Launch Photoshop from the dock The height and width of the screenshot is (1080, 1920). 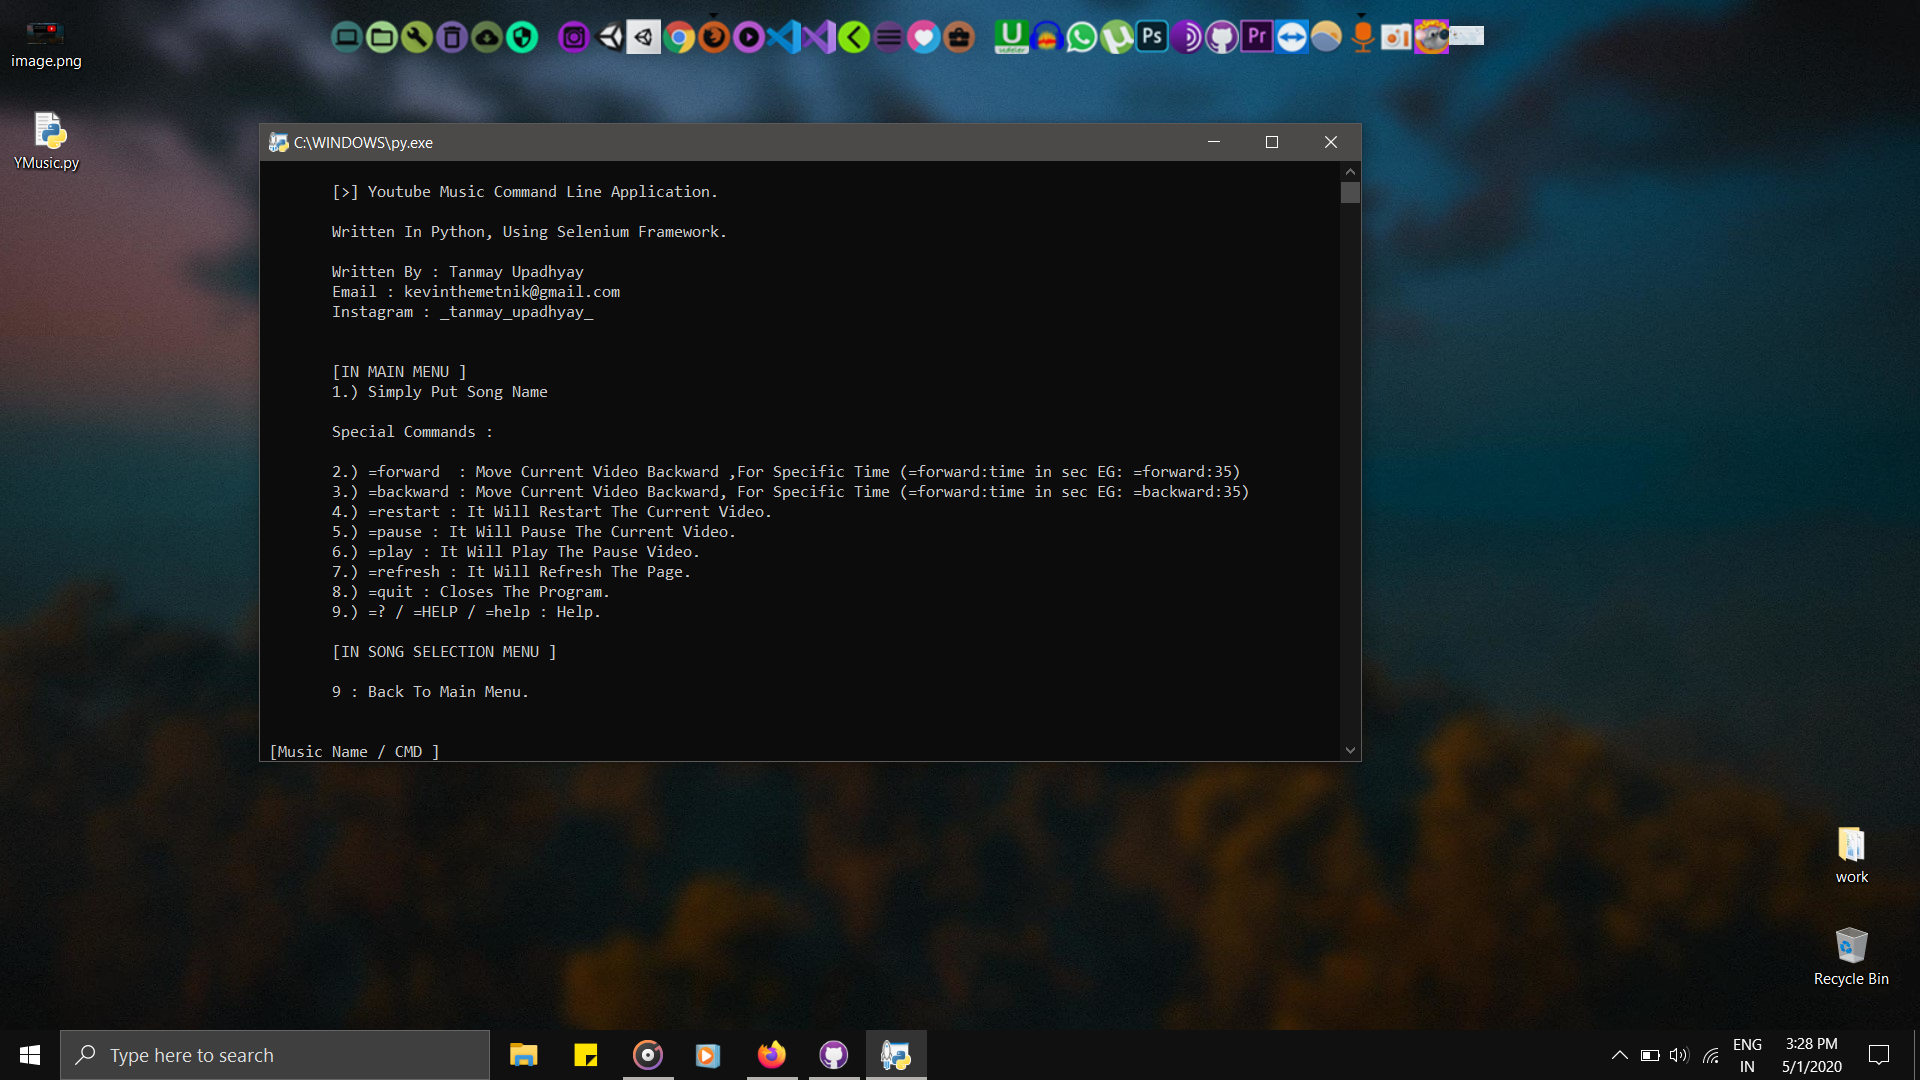pyautogui.click(x=1152, y=38)
